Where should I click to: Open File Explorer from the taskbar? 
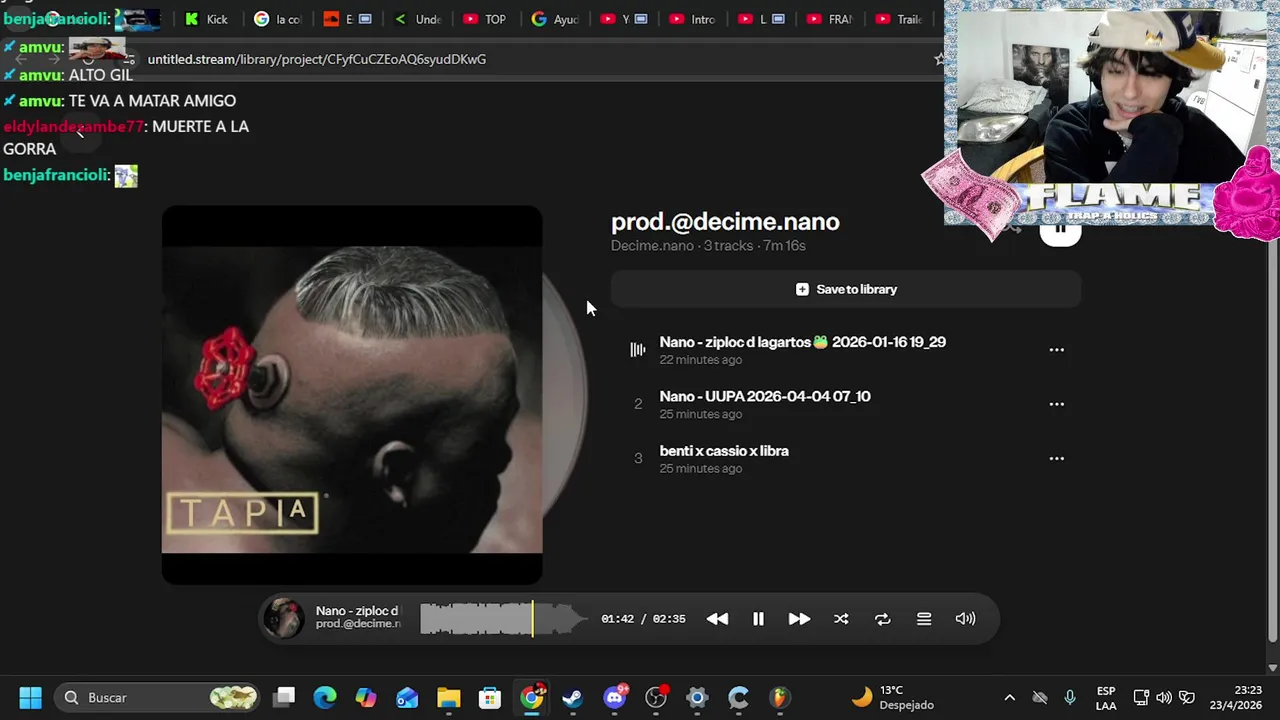coord(448,697)
